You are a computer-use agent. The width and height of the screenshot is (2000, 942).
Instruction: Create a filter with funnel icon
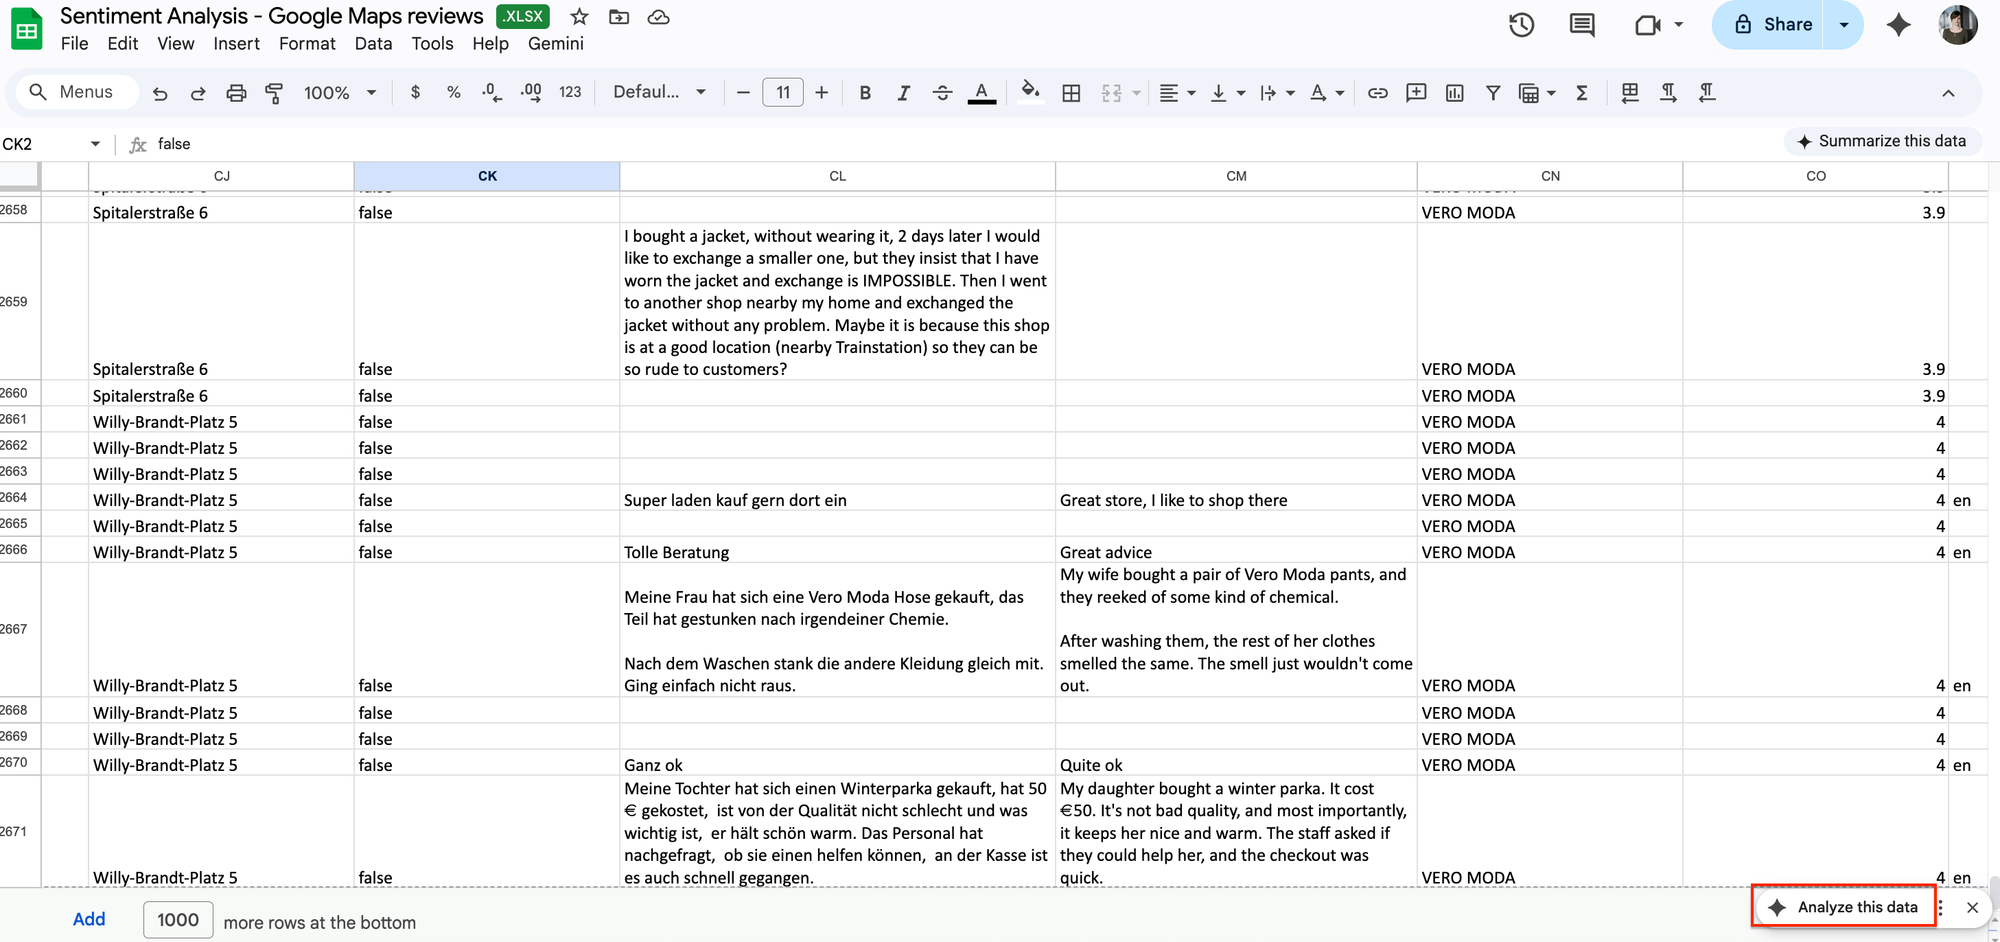[x=1493, y=93]
